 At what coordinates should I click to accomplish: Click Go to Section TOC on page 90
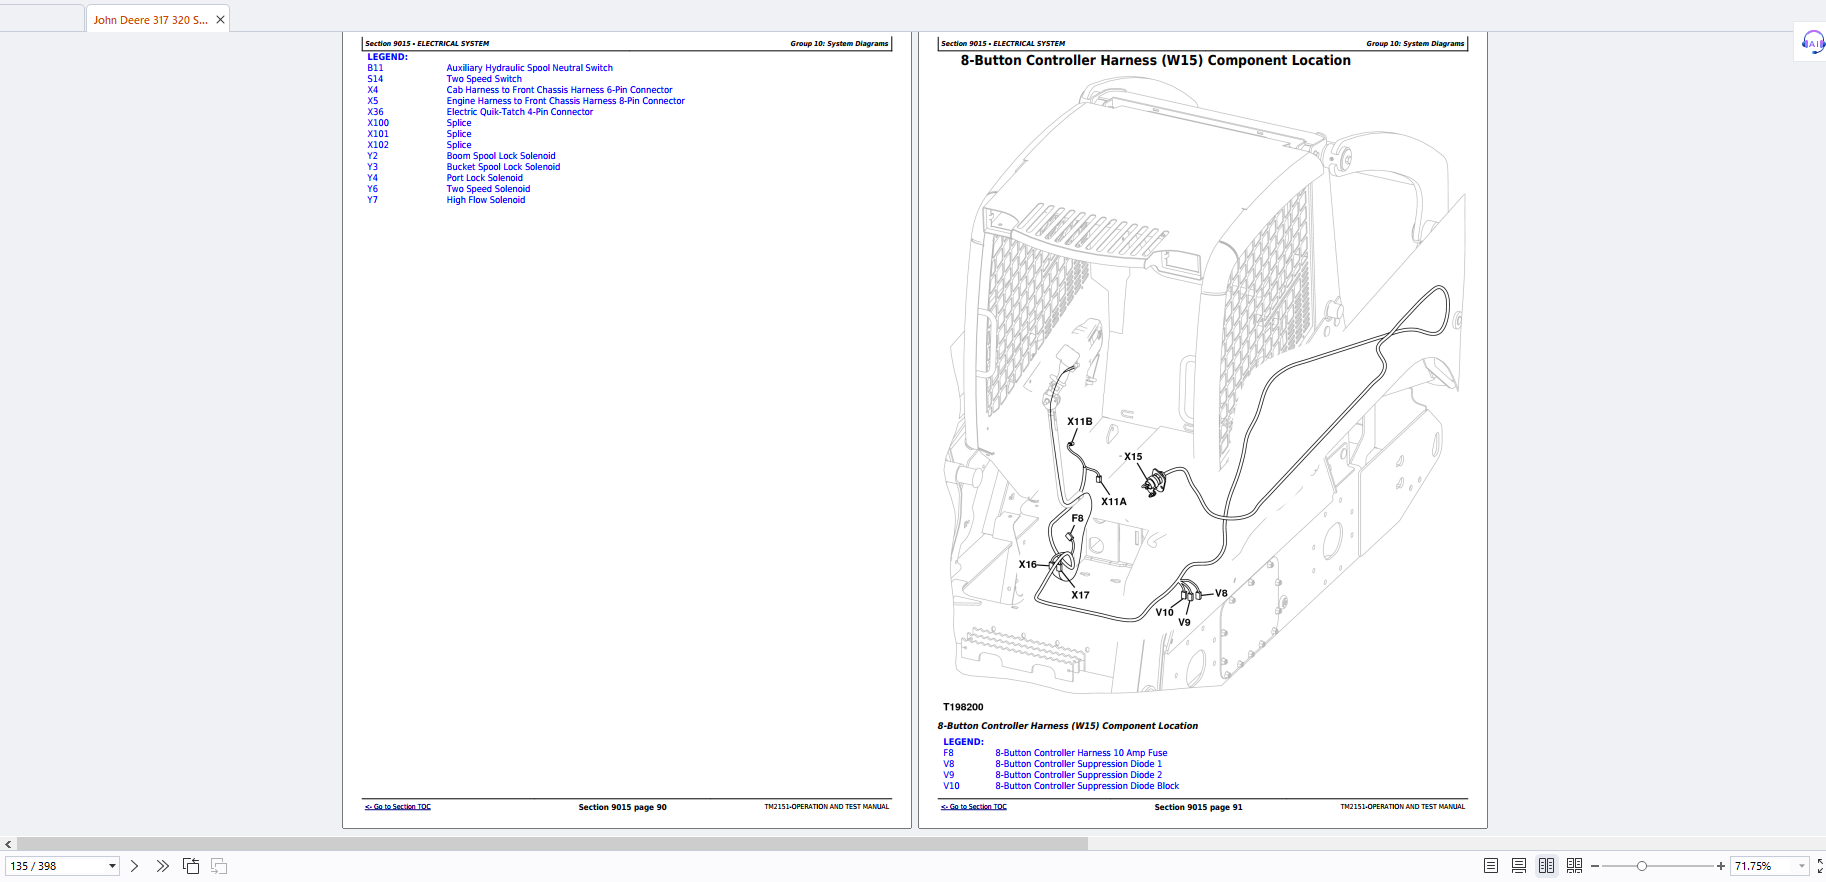pos(398,807)
